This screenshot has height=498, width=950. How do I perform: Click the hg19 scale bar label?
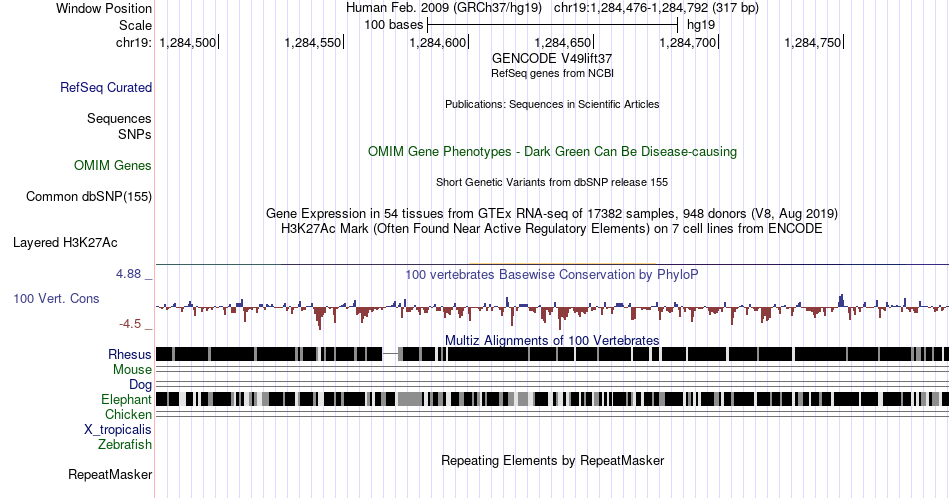701,25
